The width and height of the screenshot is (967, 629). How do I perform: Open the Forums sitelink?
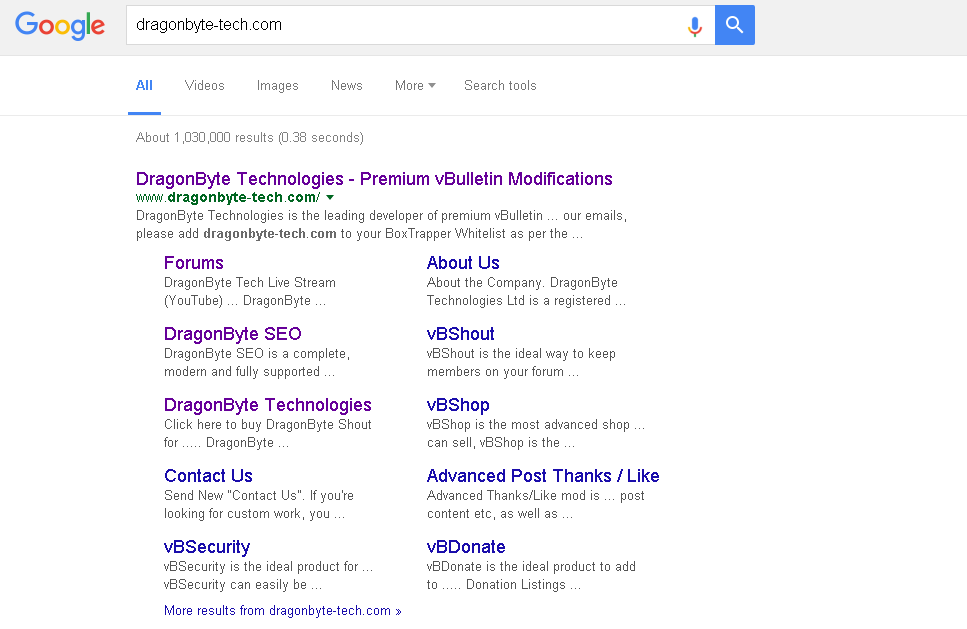194,263
